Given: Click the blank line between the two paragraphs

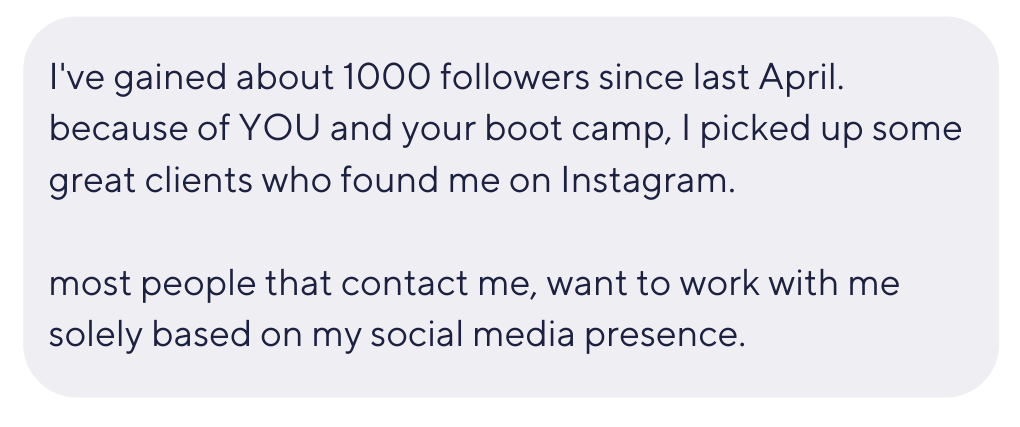Looking at the screenshot, I should coord(507,232).
